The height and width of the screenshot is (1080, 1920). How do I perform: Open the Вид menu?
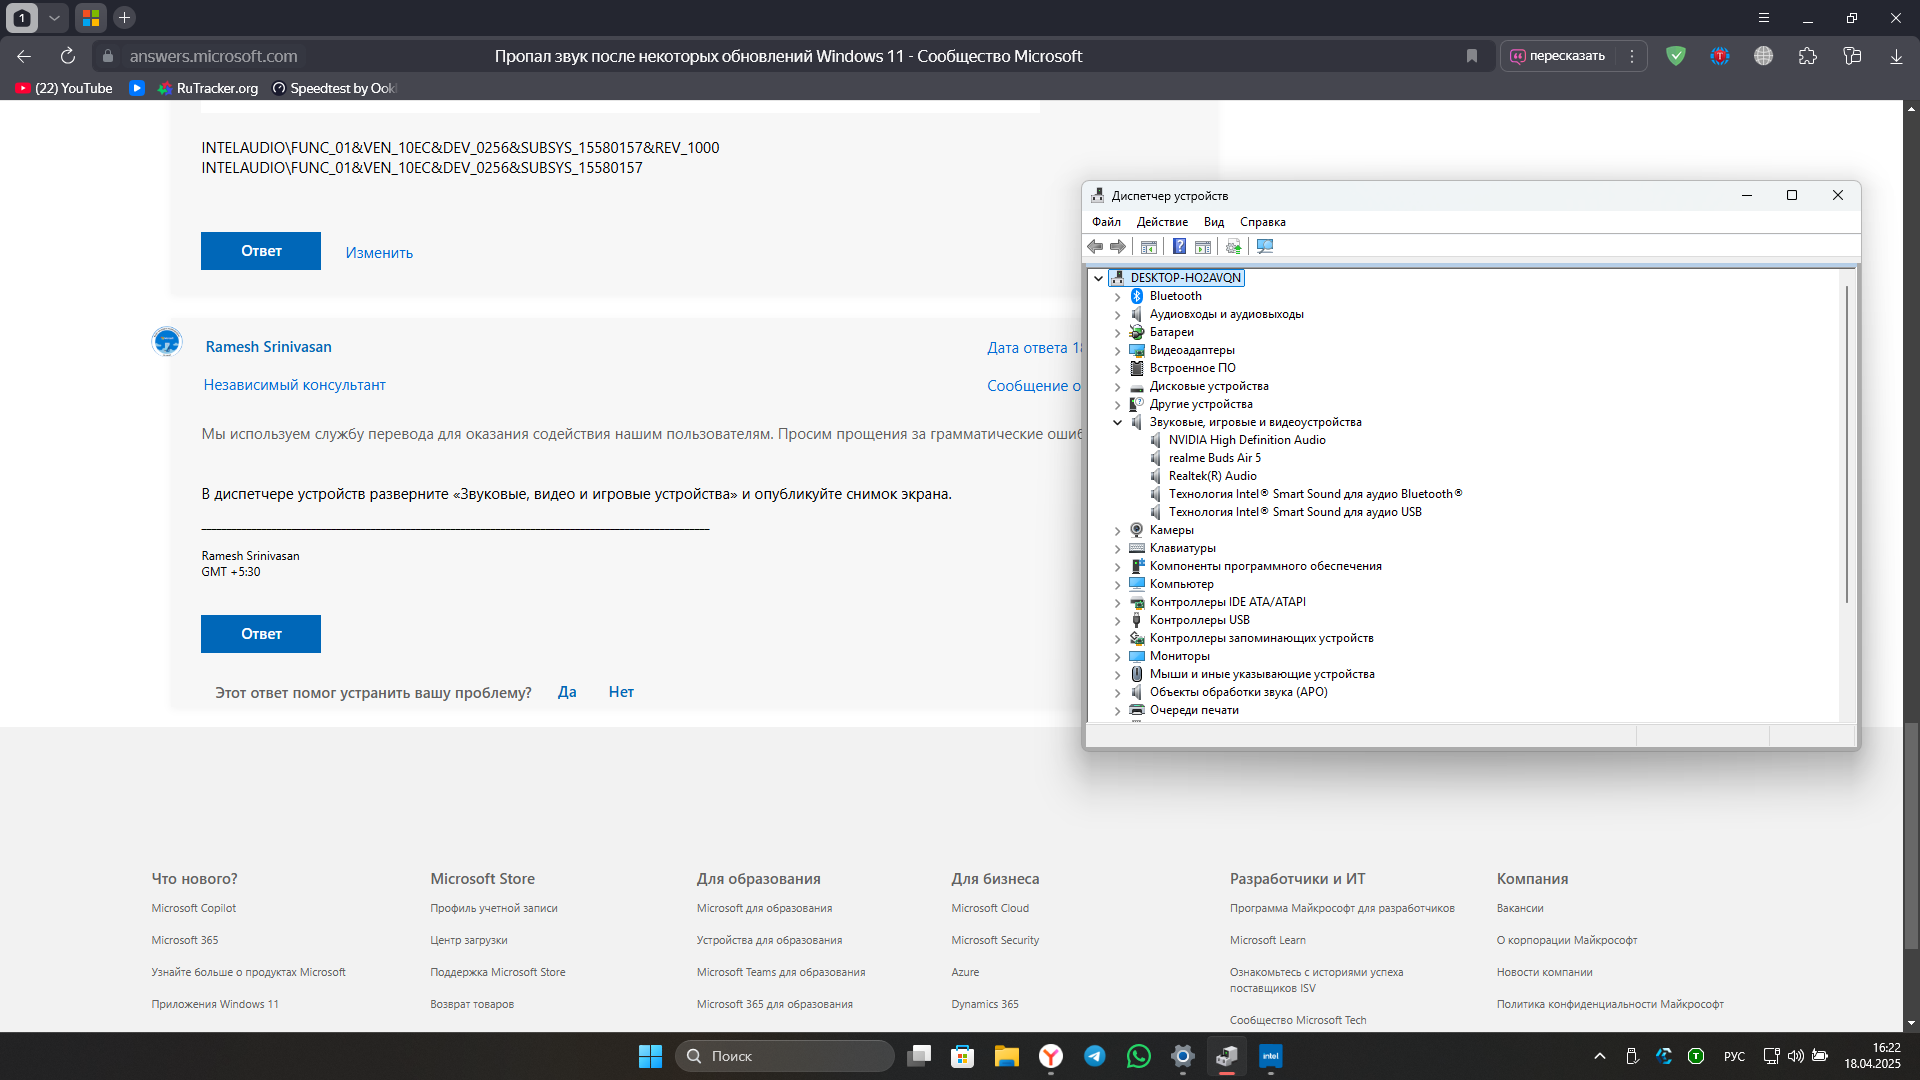(1214, 222)
